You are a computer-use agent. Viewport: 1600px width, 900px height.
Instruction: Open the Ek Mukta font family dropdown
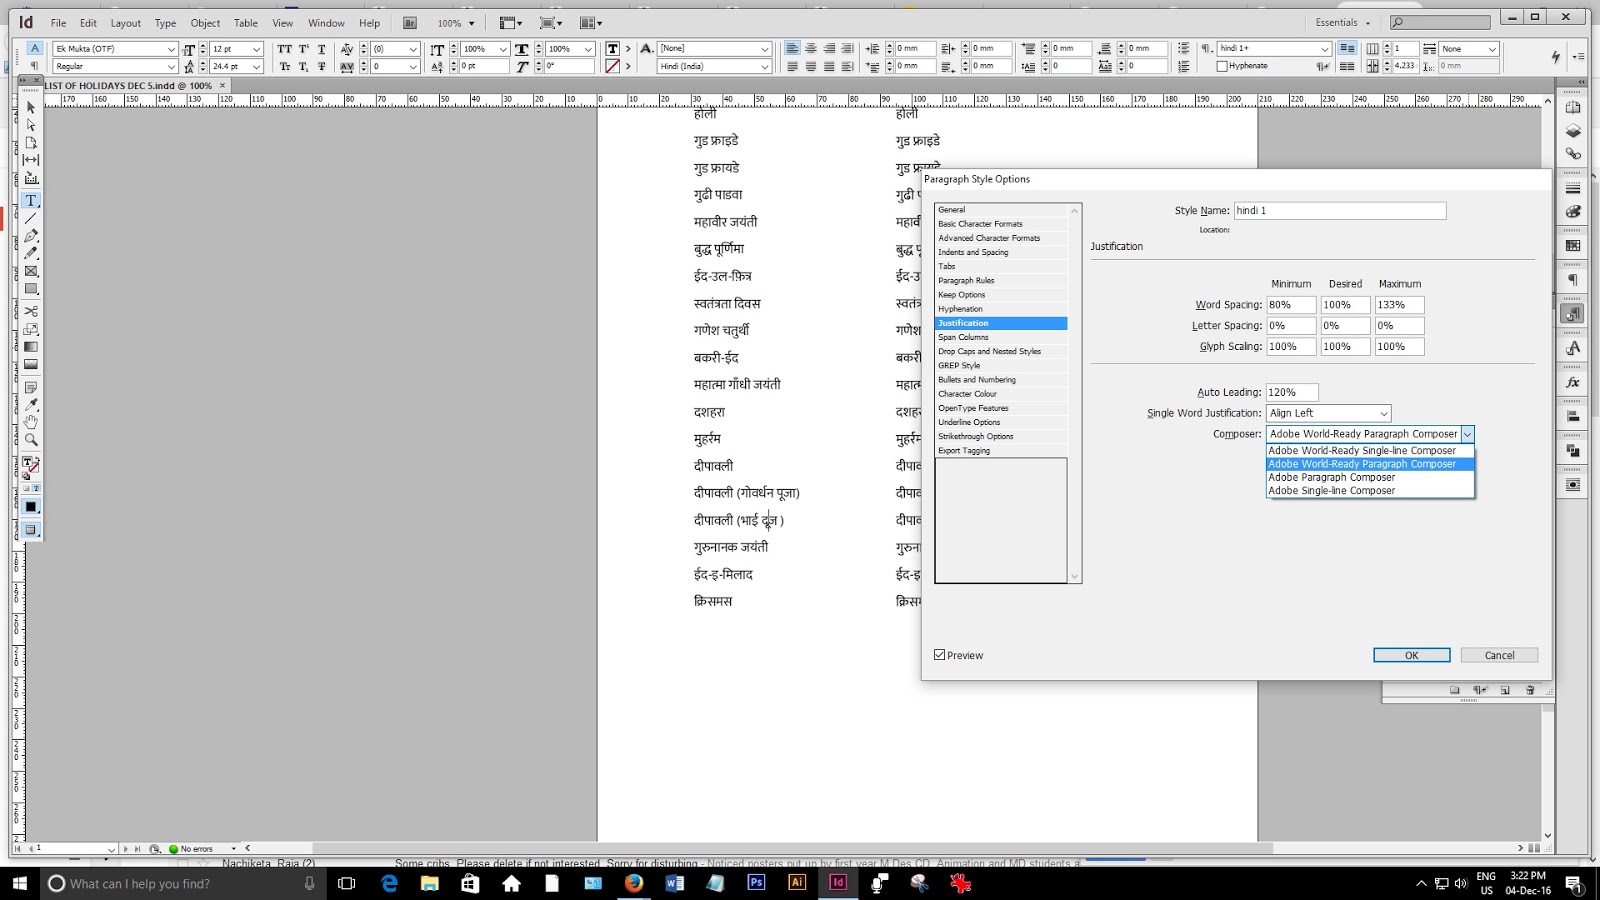pos(172,48)
